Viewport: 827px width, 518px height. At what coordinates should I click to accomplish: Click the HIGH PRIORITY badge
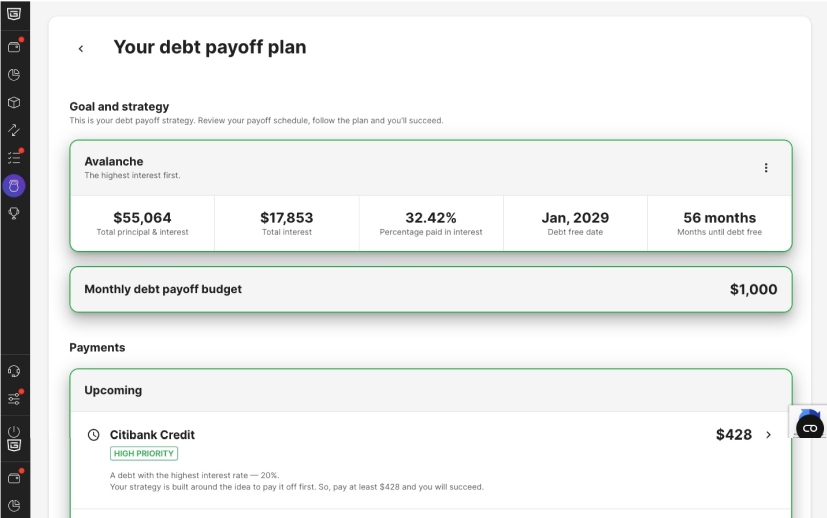pyautogui.click(x=144, y=454)
